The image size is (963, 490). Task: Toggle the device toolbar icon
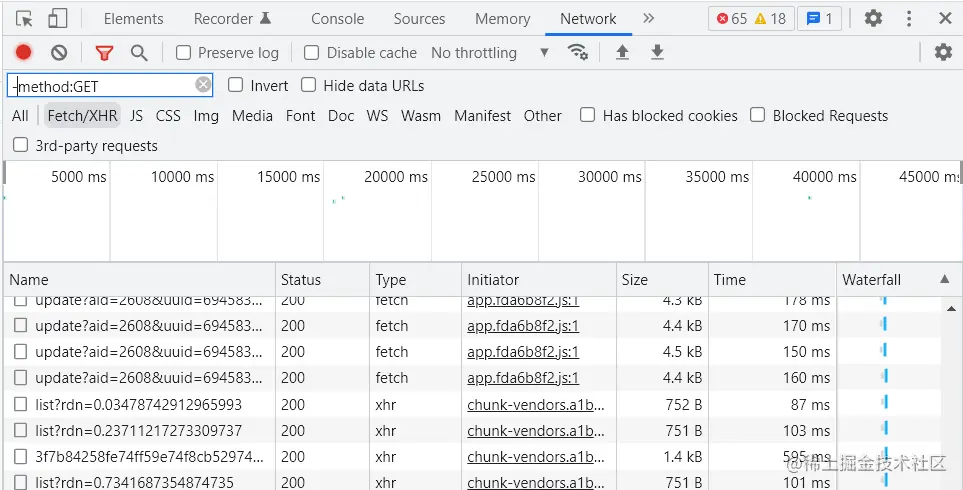click(57, 18)
